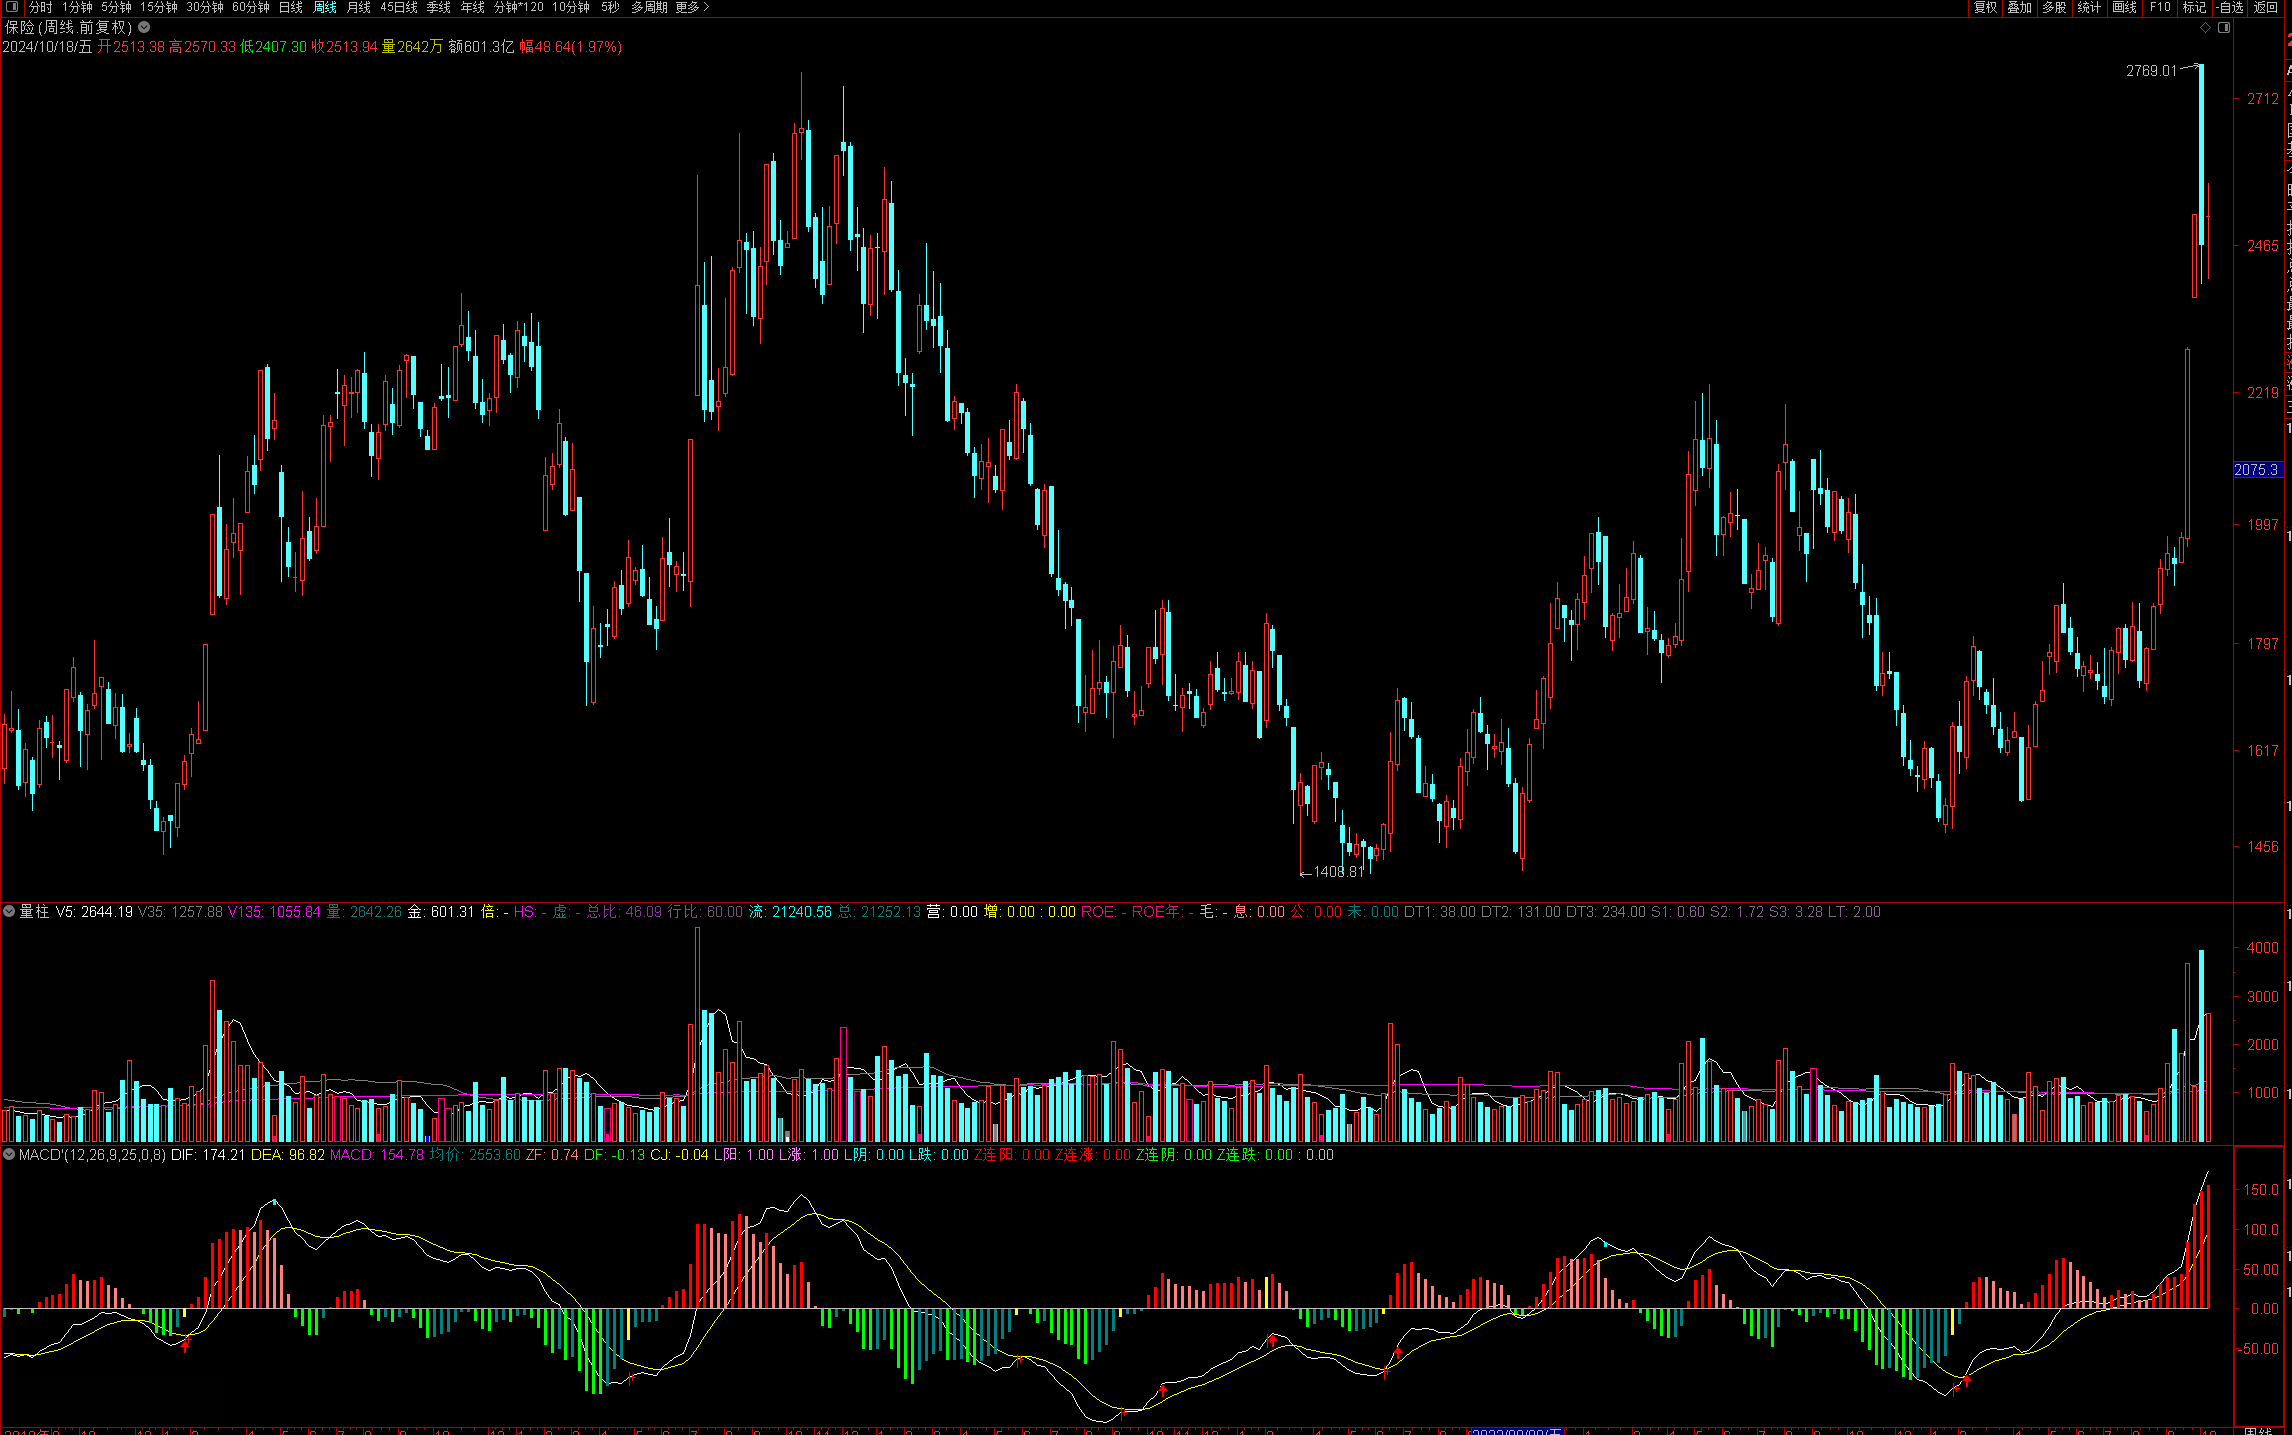Image resolution: width=2292 pixels, height=1435 pixels.
Task: Expand 更多 period options
Action: point(692,7)
